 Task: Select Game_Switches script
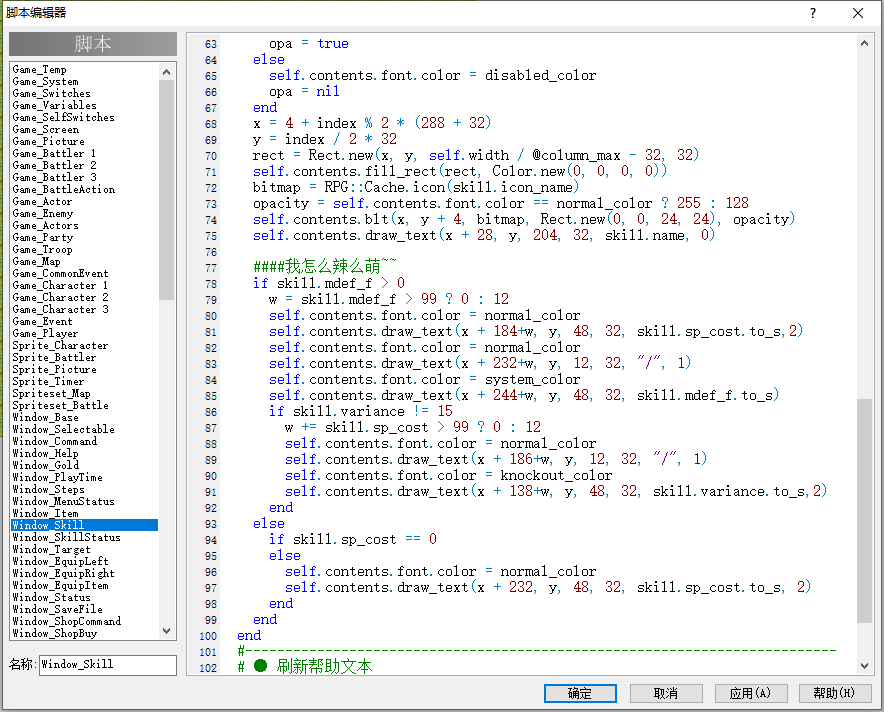tap(51, 93)
